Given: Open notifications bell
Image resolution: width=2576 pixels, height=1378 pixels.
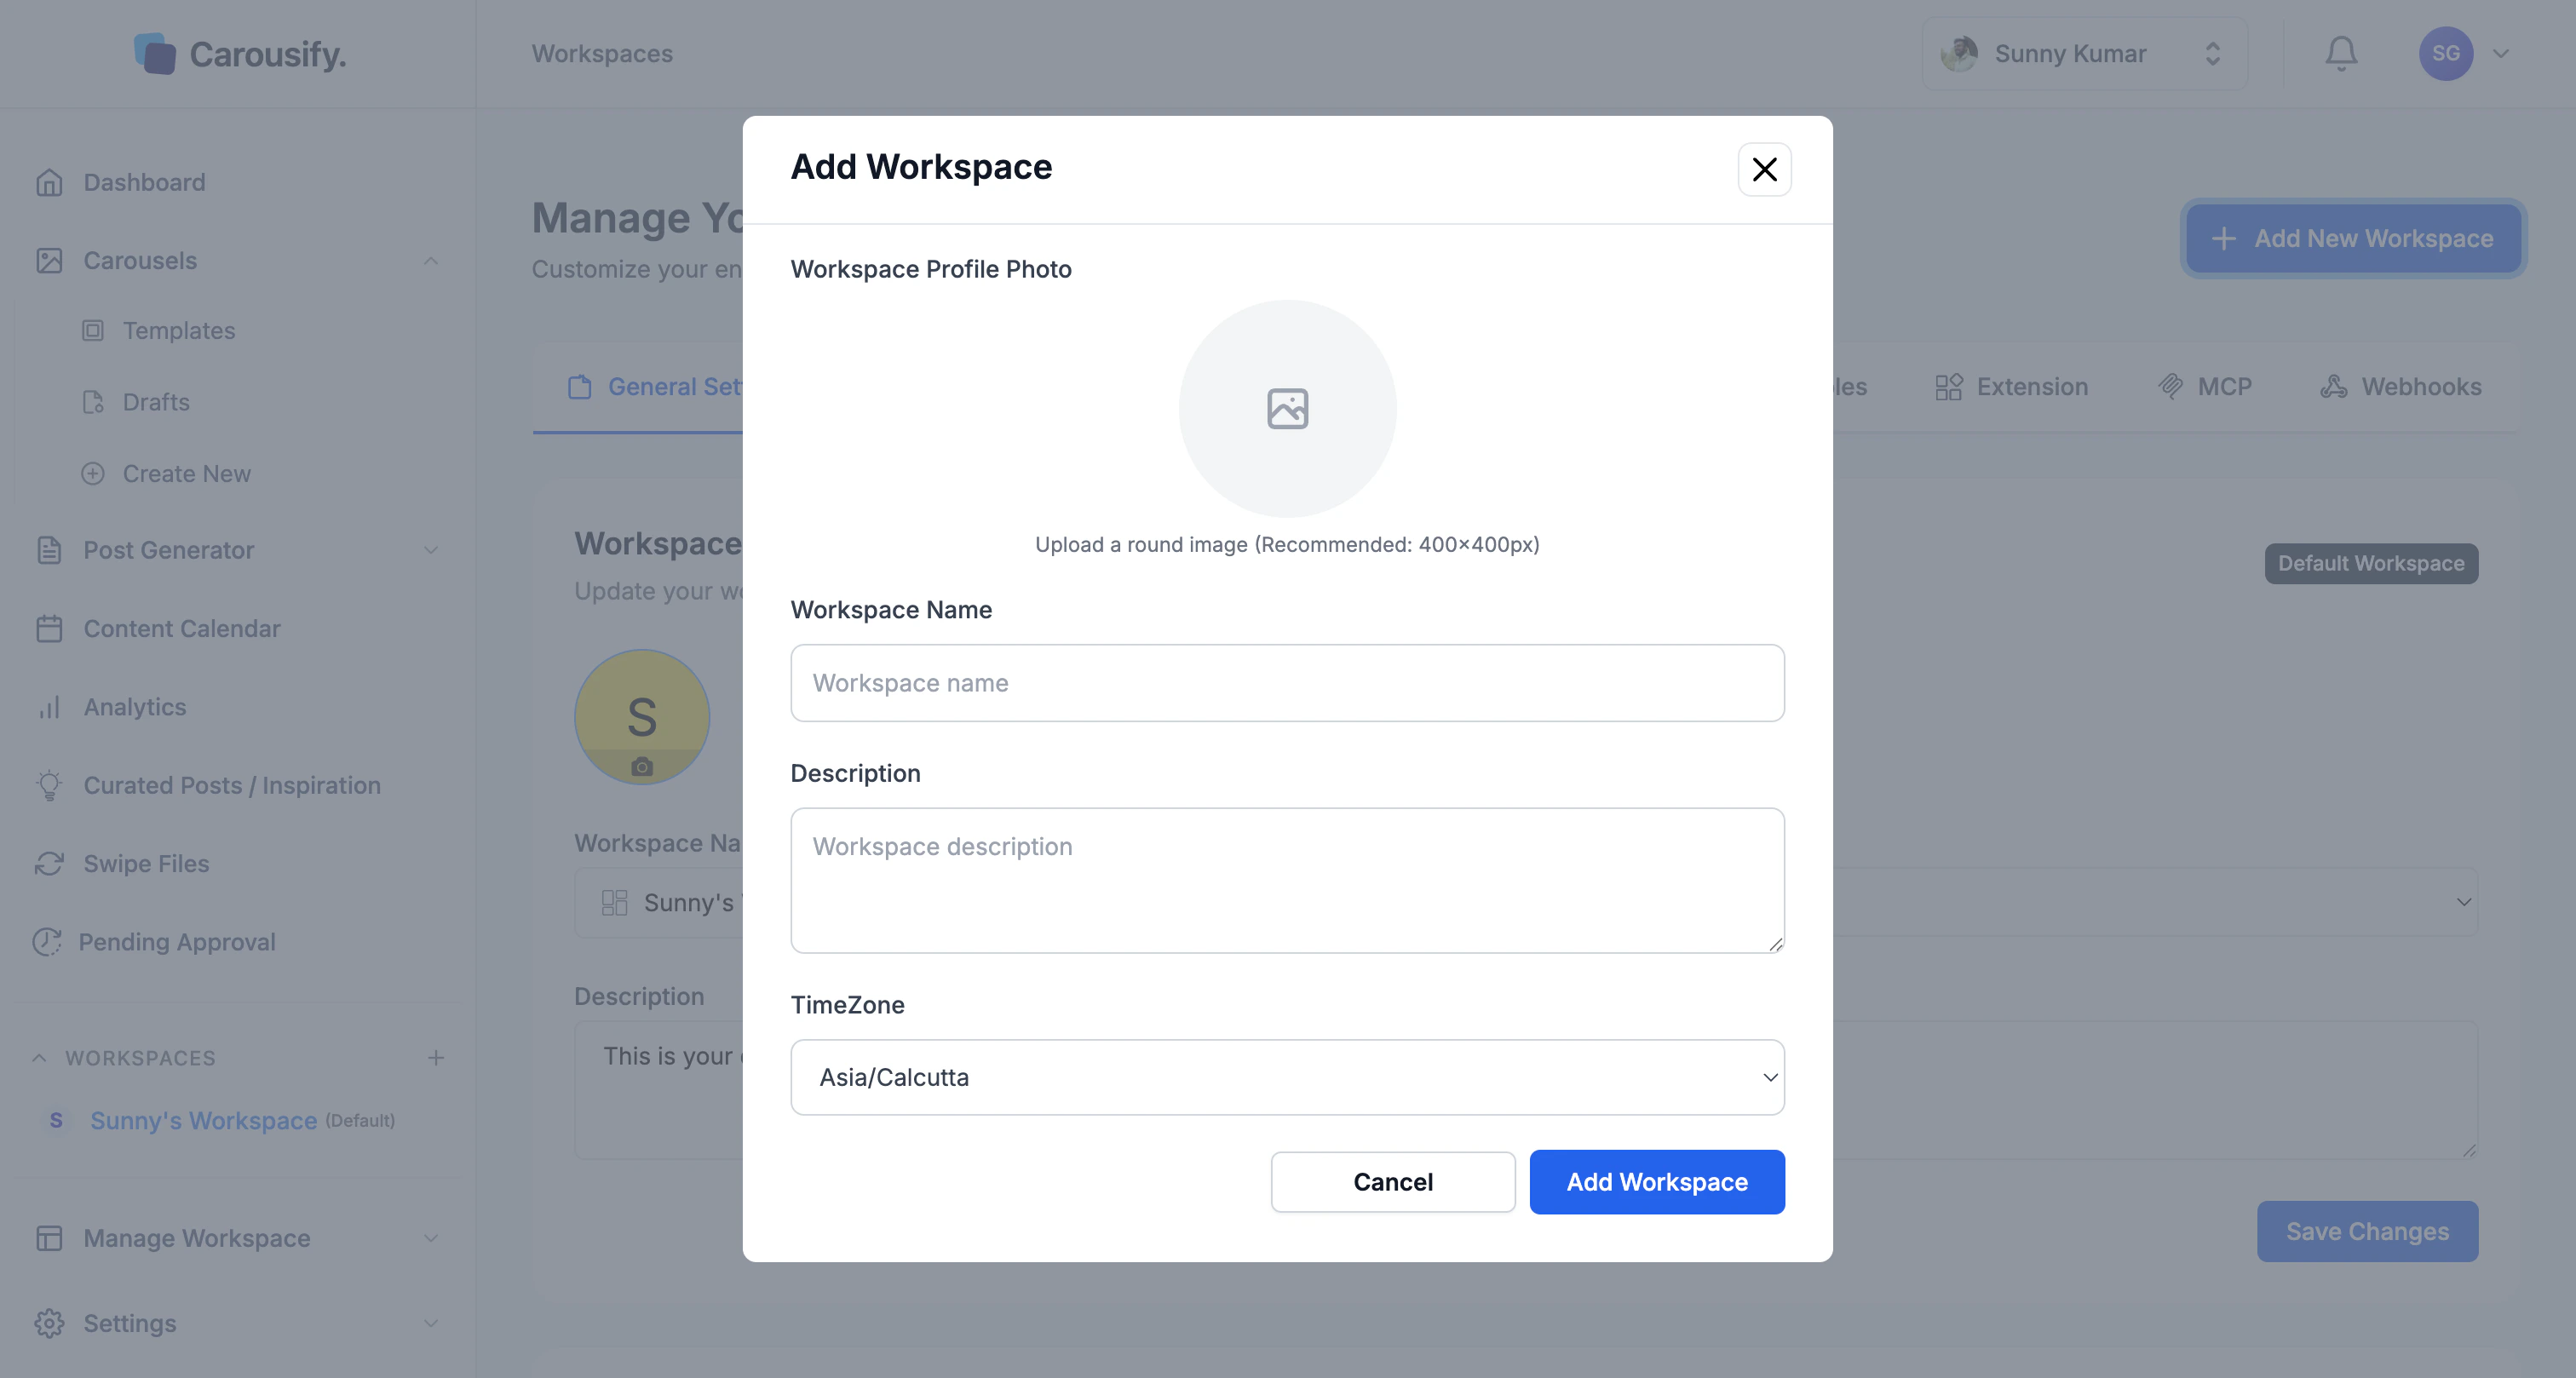Looking at the screenshot, I should point(2341,53).
